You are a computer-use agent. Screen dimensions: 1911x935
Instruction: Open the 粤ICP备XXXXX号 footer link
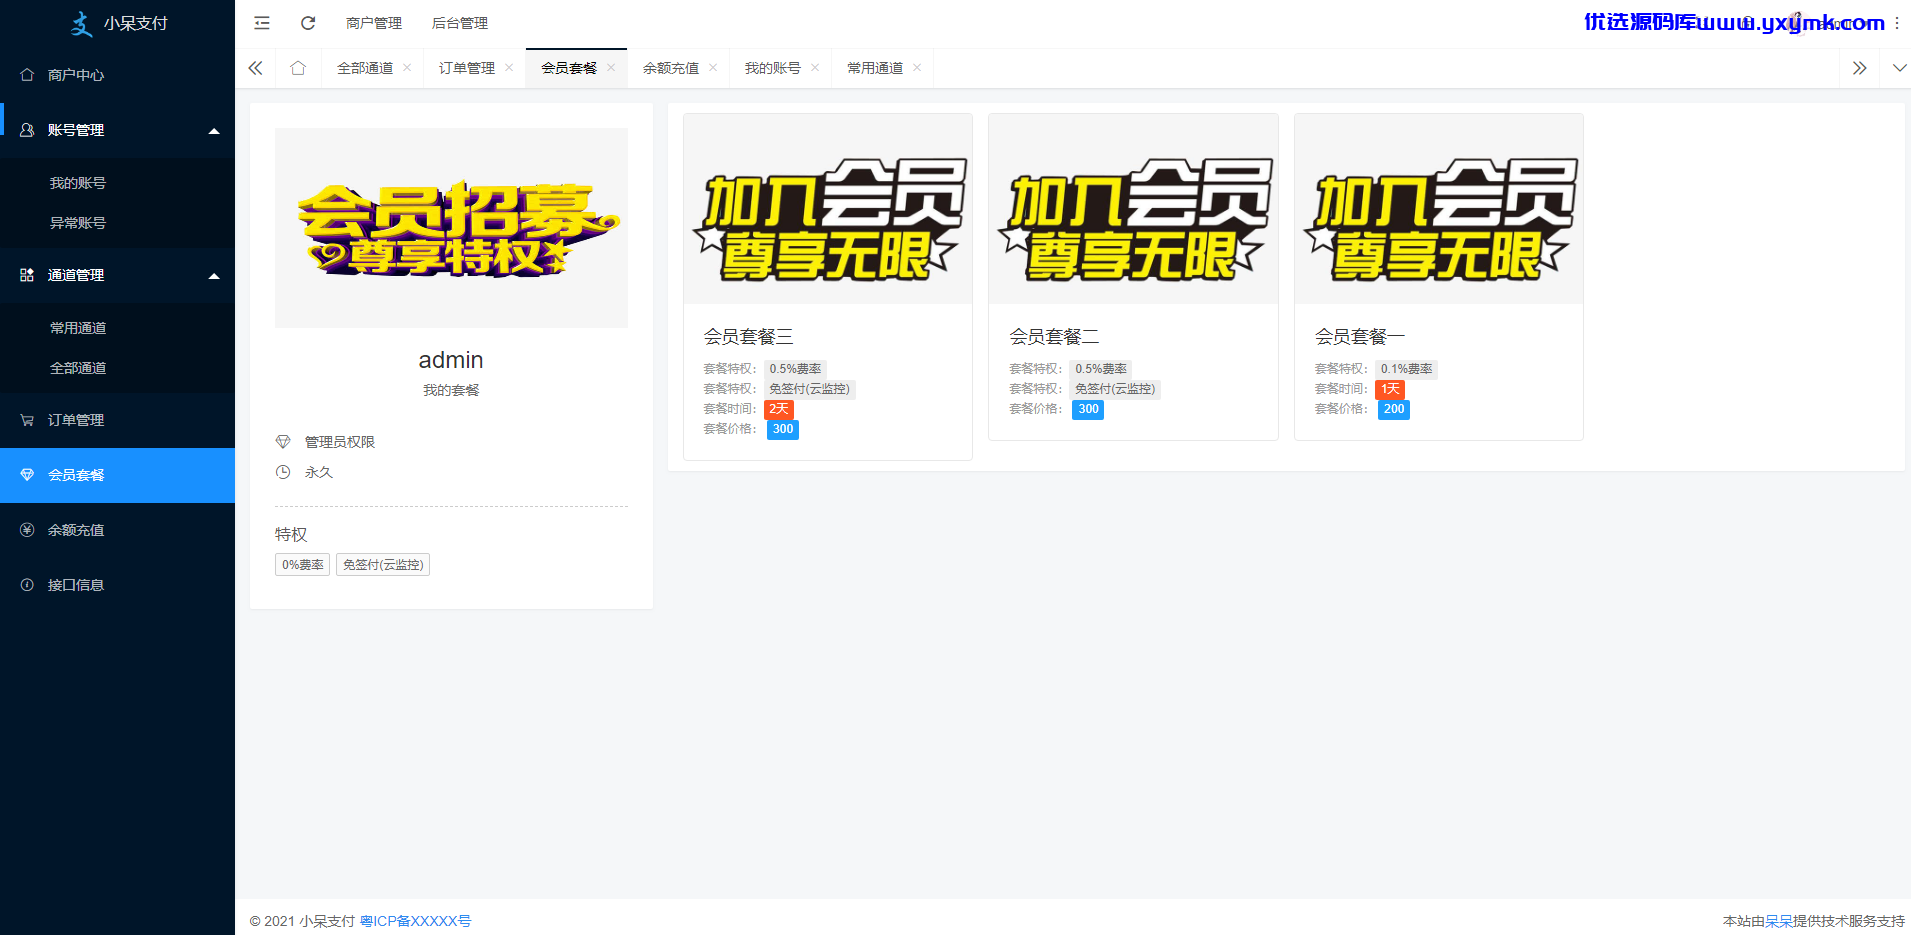tap(415, 921)
